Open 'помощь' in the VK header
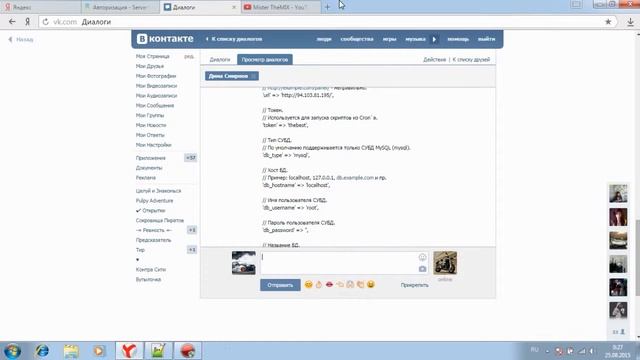 [458, 39]
